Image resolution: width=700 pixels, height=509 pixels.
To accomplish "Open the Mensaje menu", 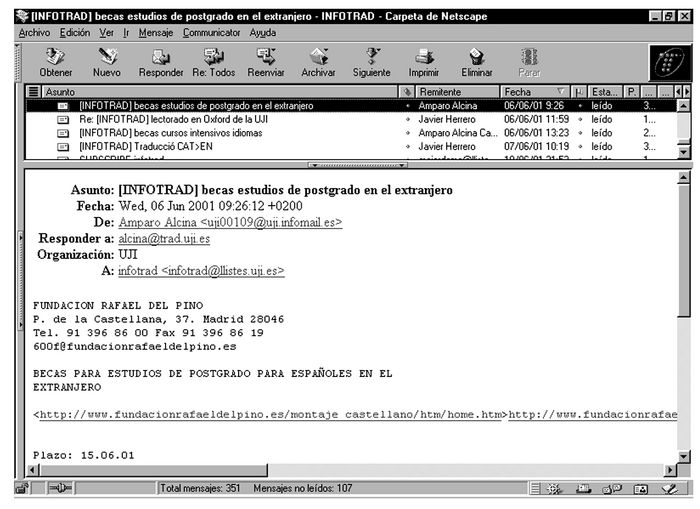I will (x=155, y=33).
